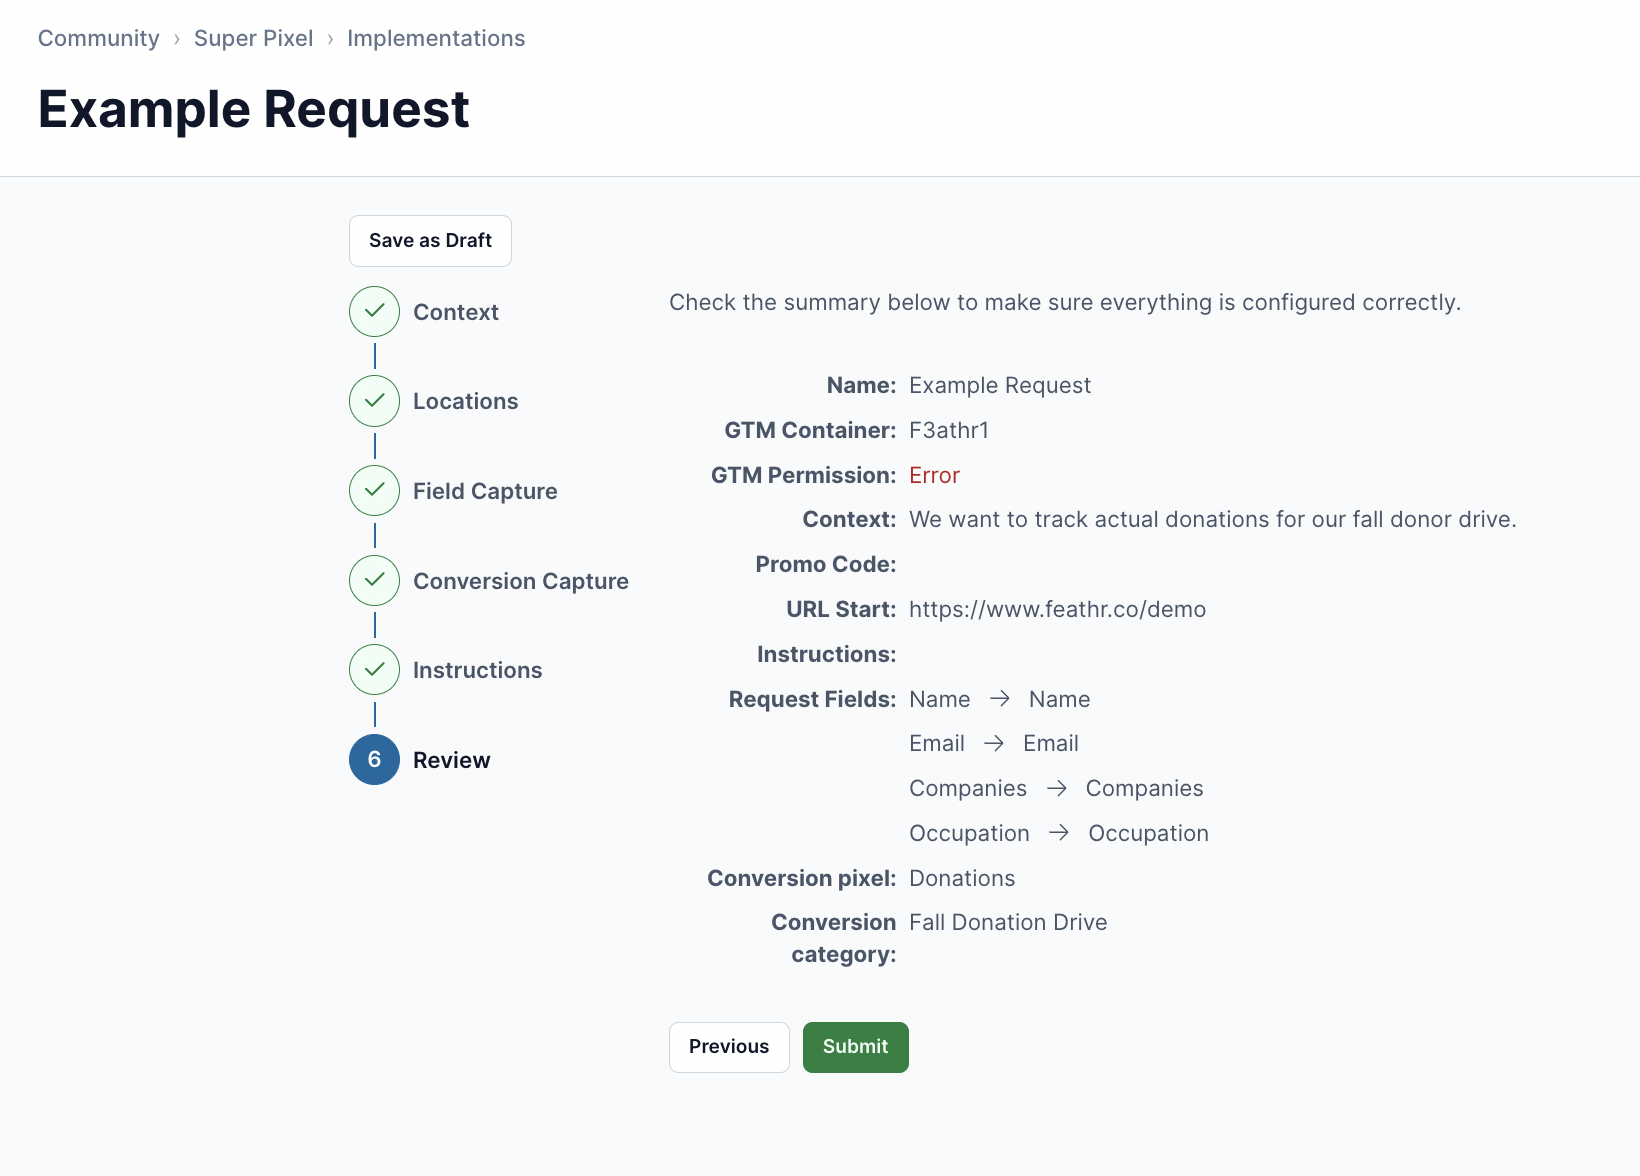Click the Conversion Capture checkmark circle

[374, 580]
